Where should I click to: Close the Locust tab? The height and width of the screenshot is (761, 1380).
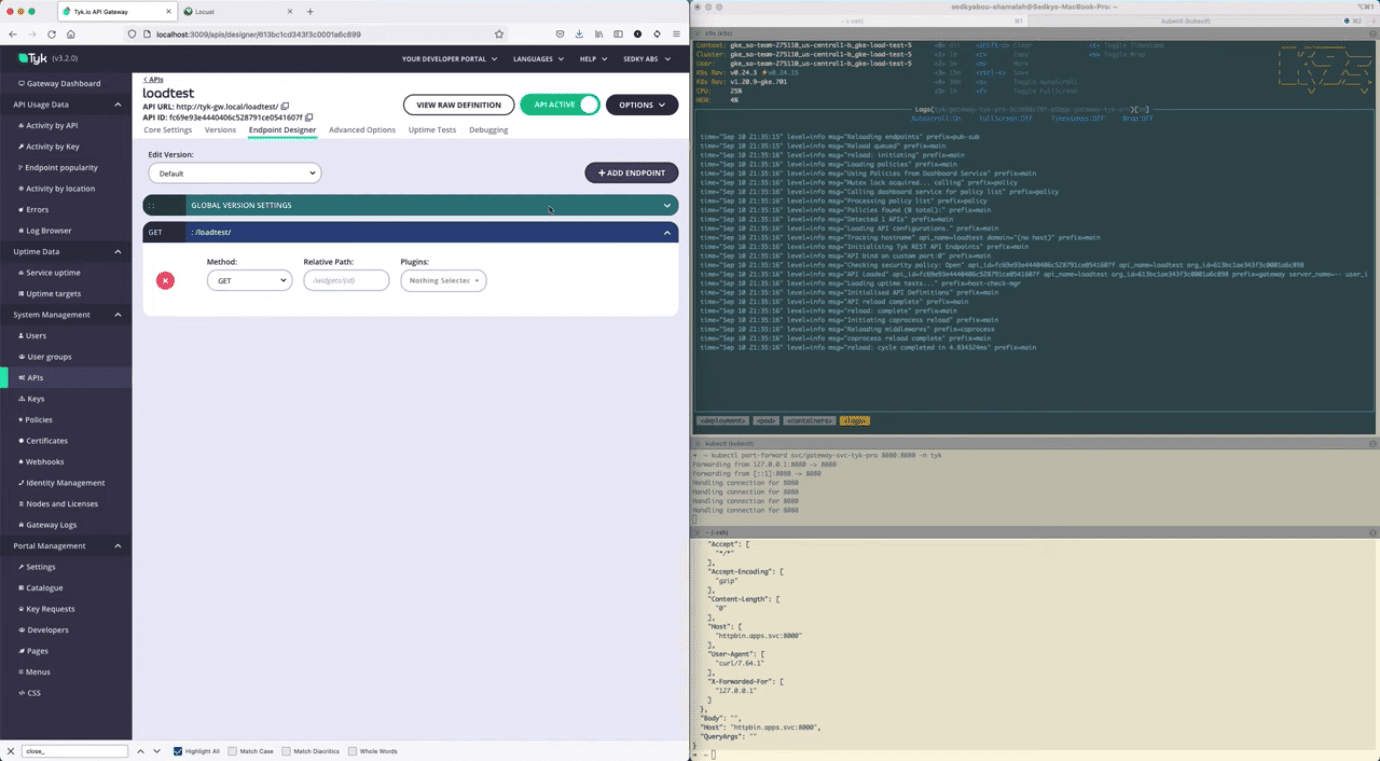tap(290, 12)
